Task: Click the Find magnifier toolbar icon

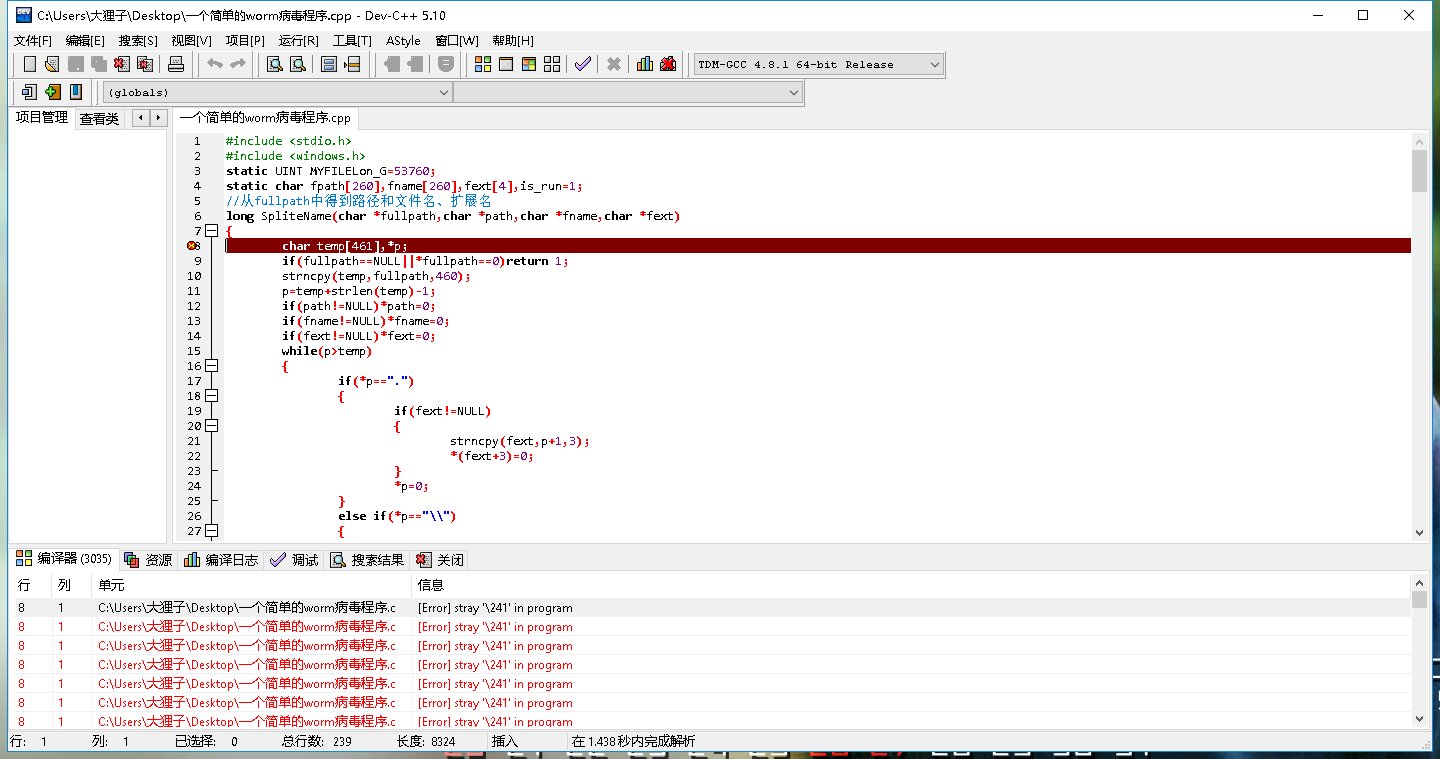Action: point(273,64)
